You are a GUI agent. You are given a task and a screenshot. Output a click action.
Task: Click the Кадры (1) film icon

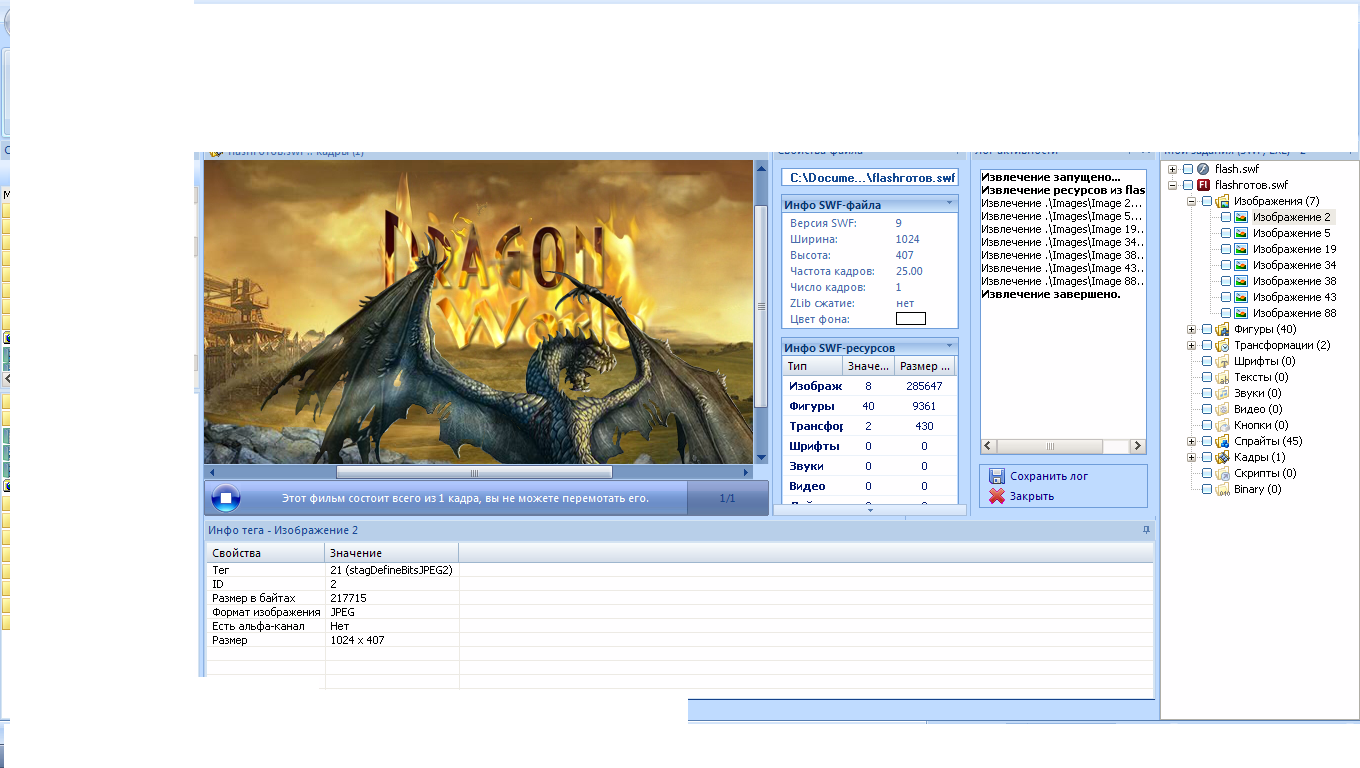coord(1223,457)
